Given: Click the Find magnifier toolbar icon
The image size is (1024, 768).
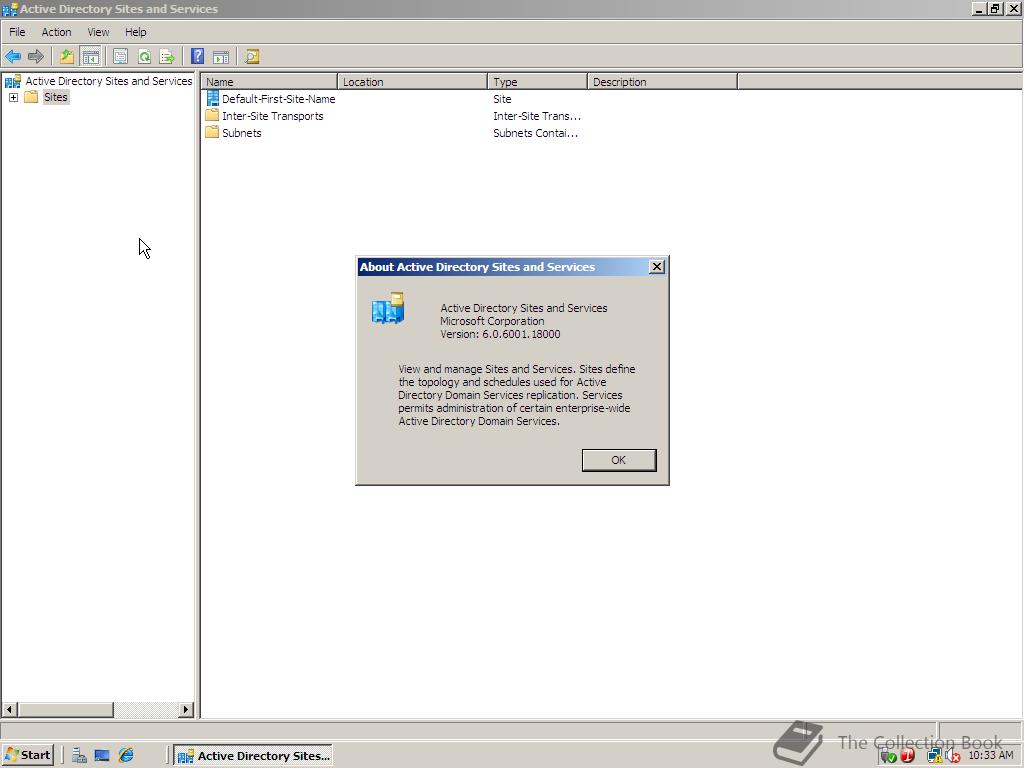Looking at the screenshot, I should pyautogui.click(x=252, y=57).
